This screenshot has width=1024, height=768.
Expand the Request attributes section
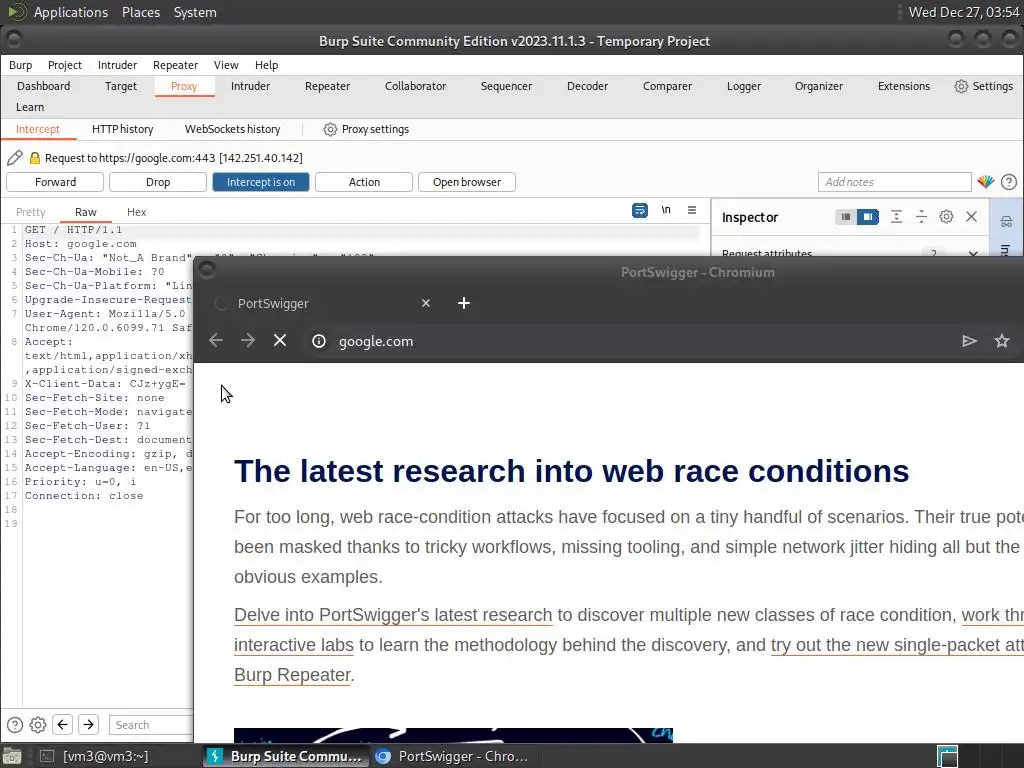(973, 253)
